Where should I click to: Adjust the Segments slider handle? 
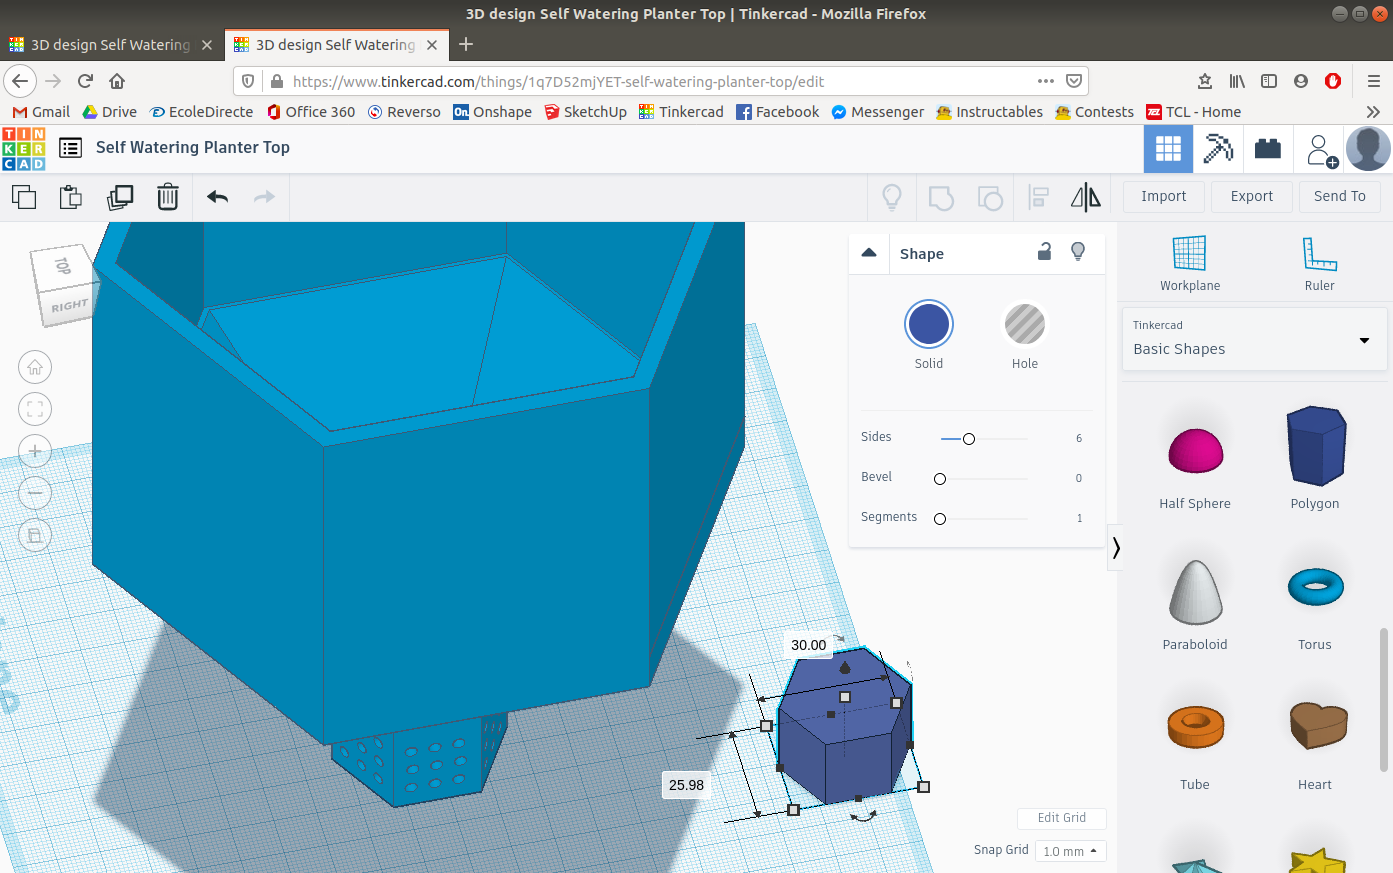click(x=940, y=519)
